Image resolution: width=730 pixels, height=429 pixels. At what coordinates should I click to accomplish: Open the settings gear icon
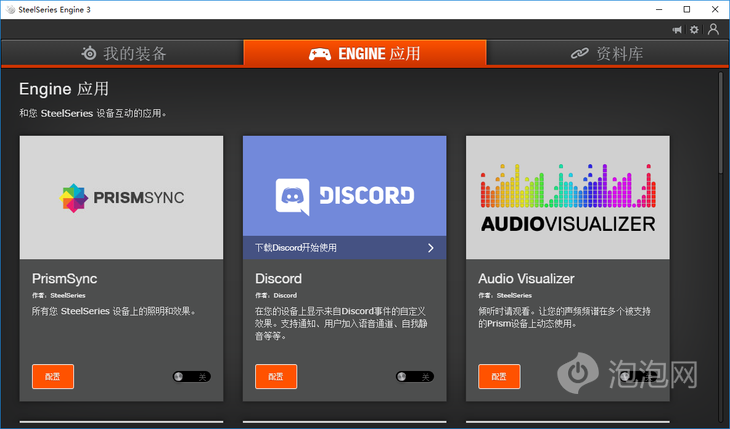coord(694,30)
